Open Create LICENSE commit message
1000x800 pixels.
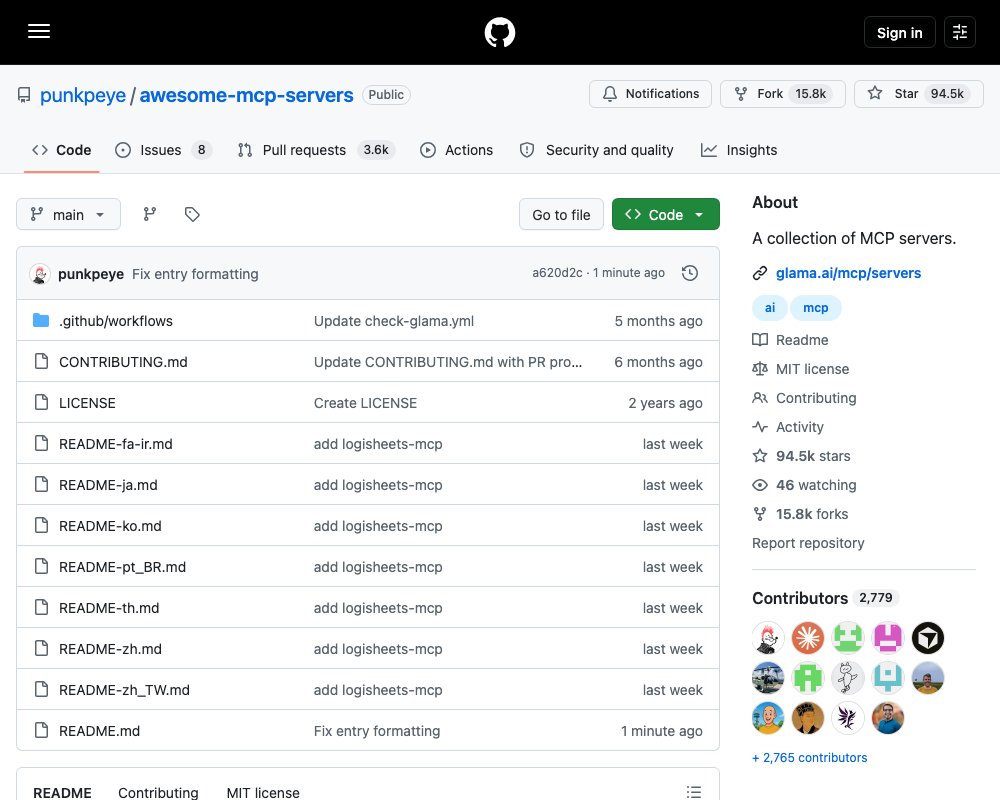[x=365, y=403]
